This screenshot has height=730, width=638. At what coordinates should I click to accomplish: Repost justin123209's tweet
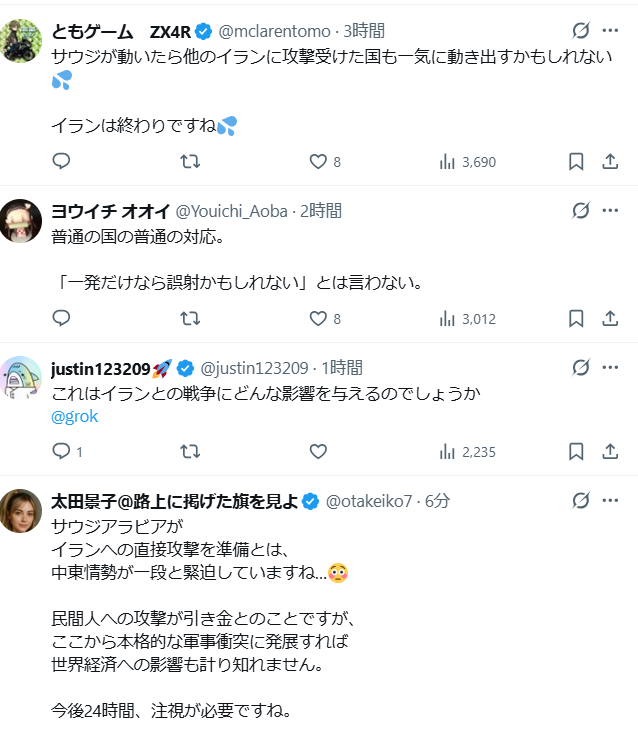click(189, 451)
